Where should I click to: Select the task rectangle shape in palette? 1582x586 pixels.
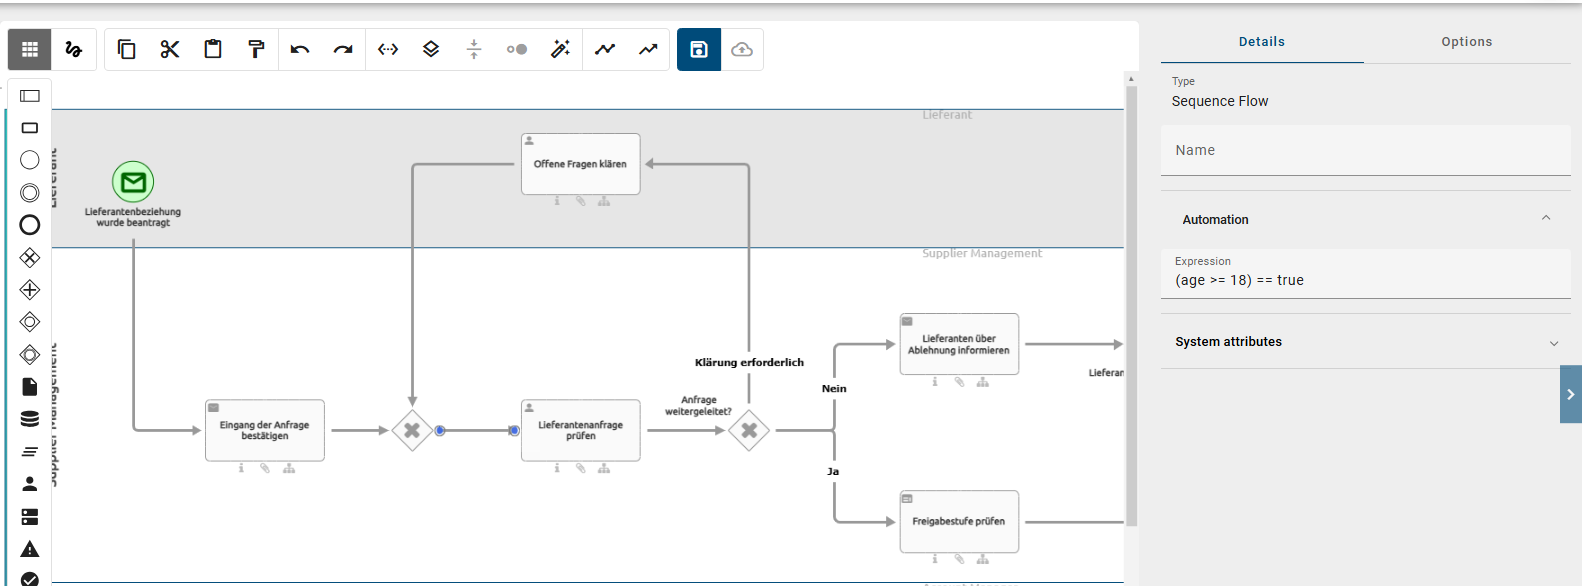coord(30,128)
